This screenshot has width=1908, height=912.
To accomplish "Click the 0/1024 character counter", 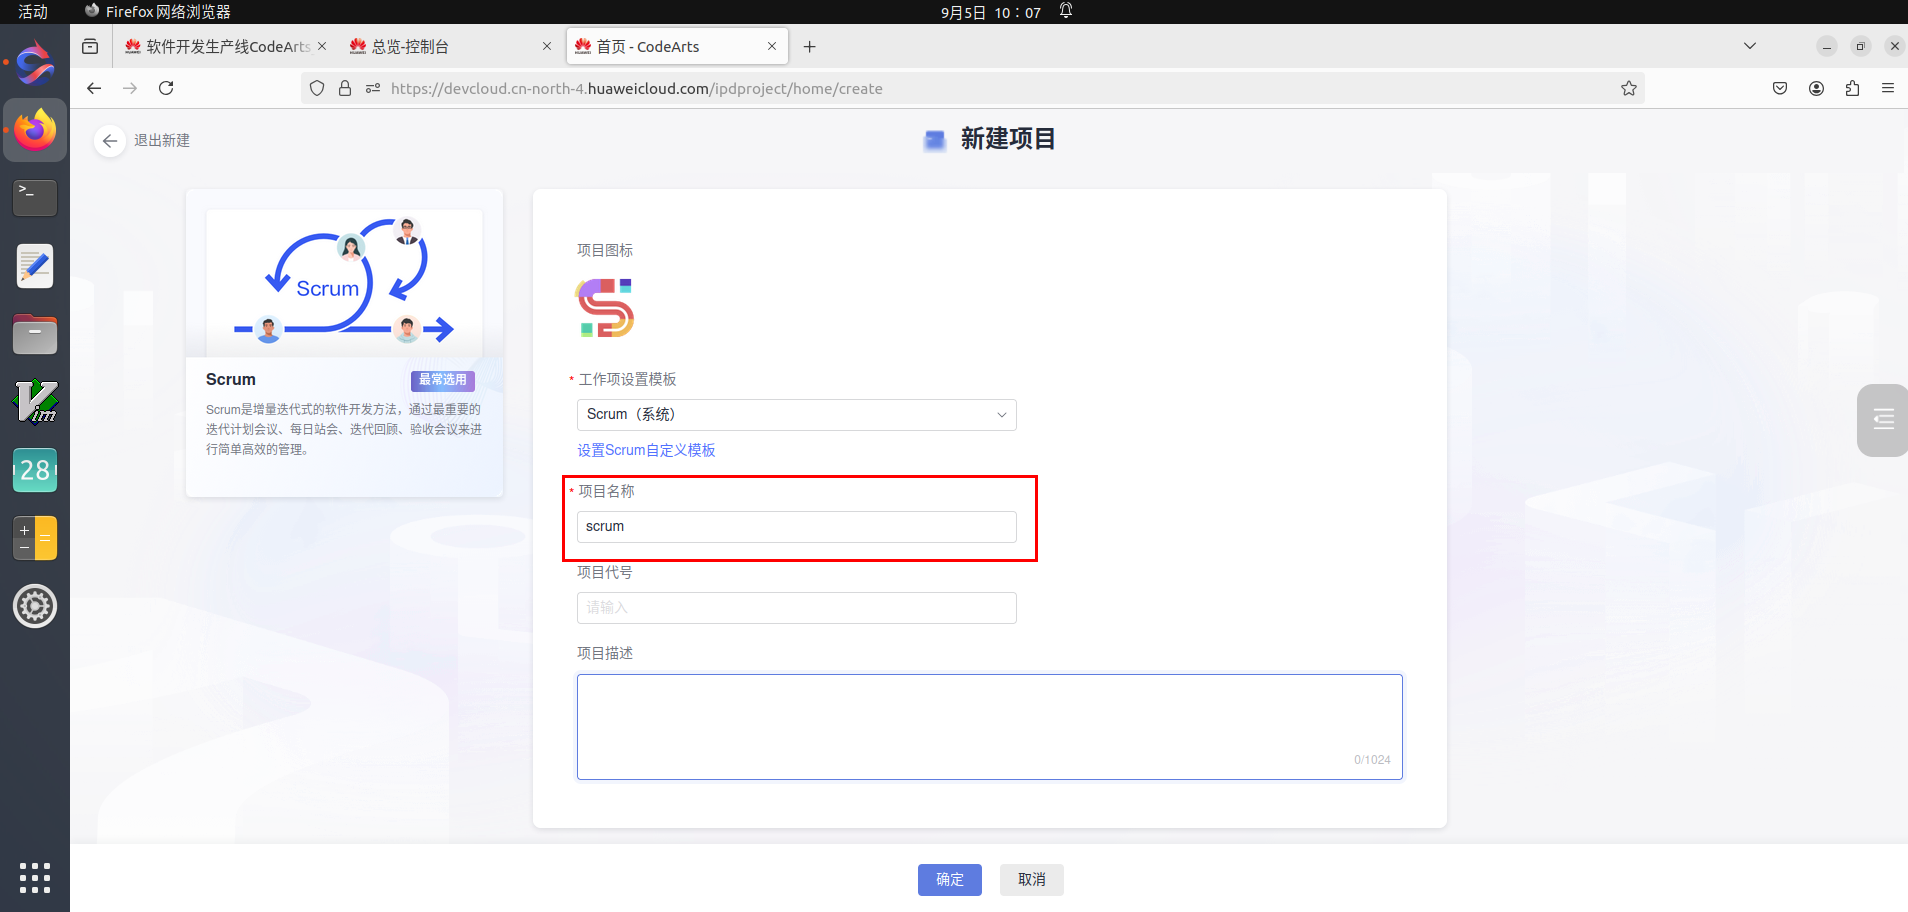I will pos(1372,760).
